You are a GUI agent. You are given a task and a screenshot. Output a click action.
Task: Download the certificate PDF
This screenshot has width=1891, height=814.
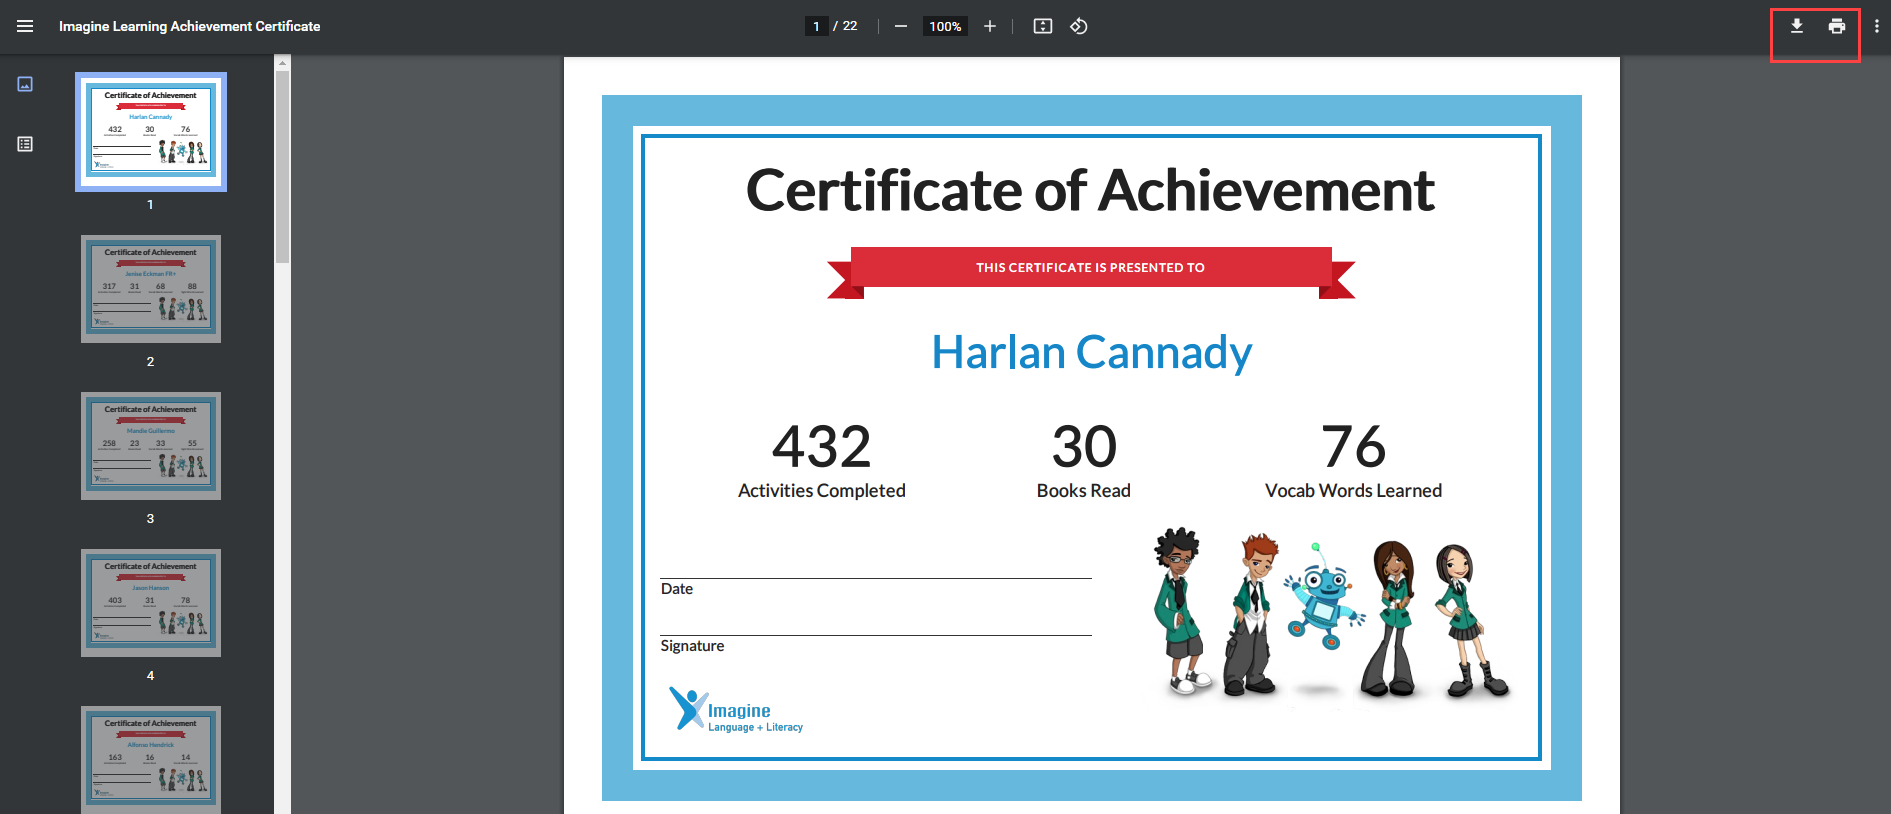[x=1796, y=26]
